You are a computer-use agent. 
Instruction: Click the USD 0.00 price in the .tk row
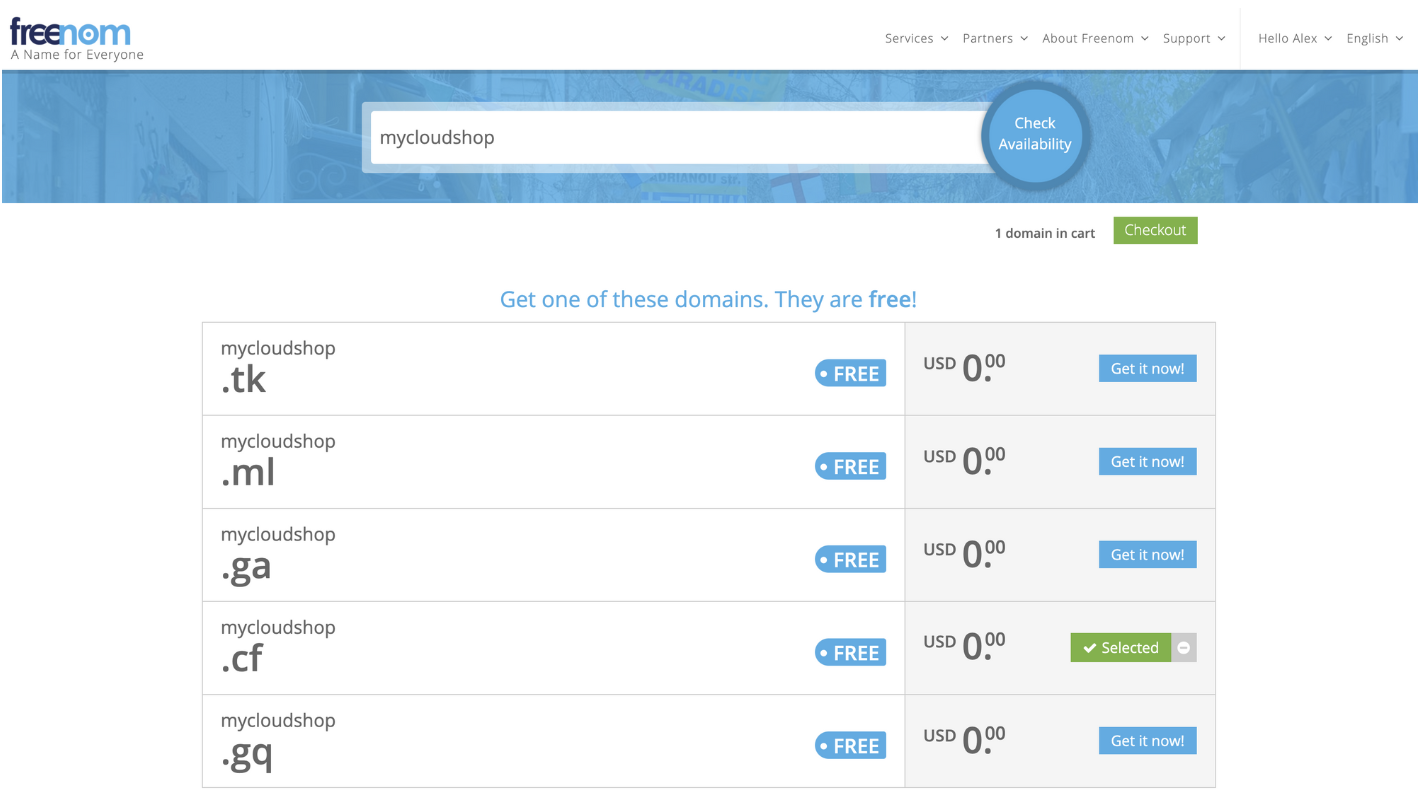point(964,368)
